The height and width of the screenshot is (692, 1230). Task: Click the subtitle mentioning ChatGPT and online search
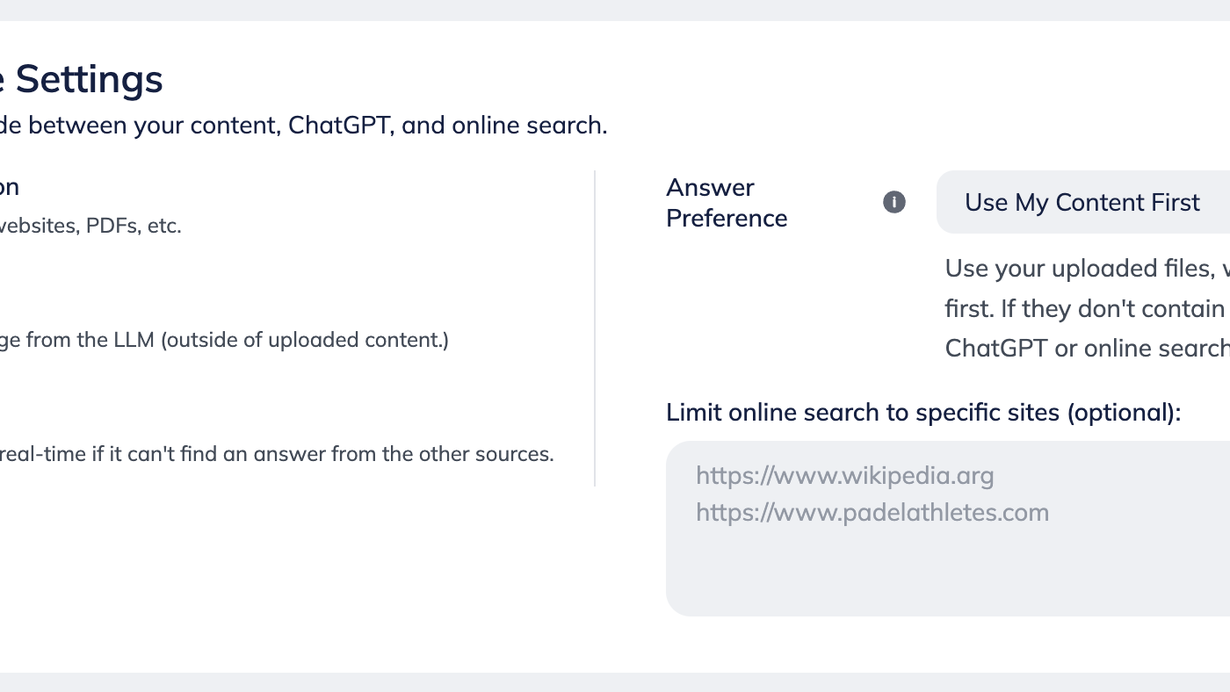[304, 125]
